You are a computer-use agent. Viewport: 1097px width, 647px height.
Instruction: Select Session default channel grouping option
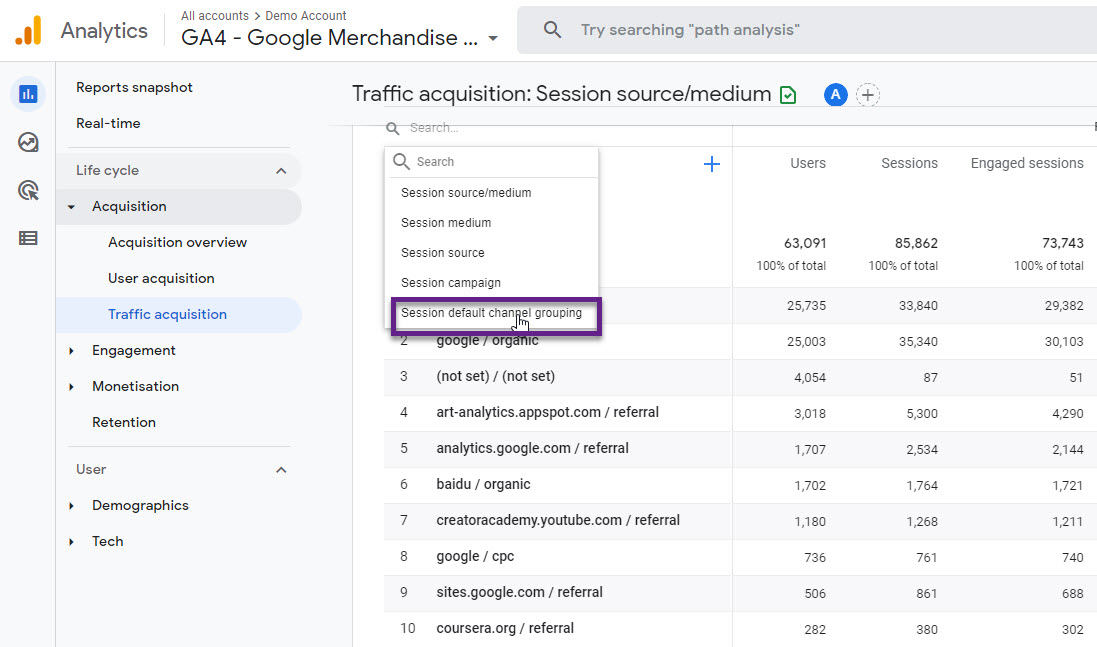(x=491, y=313)
